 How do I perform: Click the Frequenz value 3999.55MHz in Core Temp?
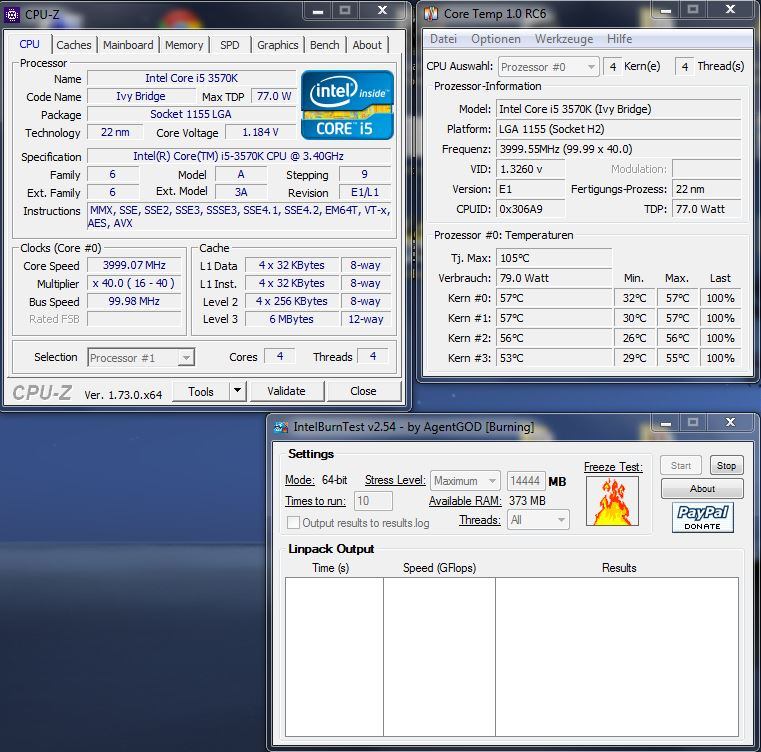618,149
